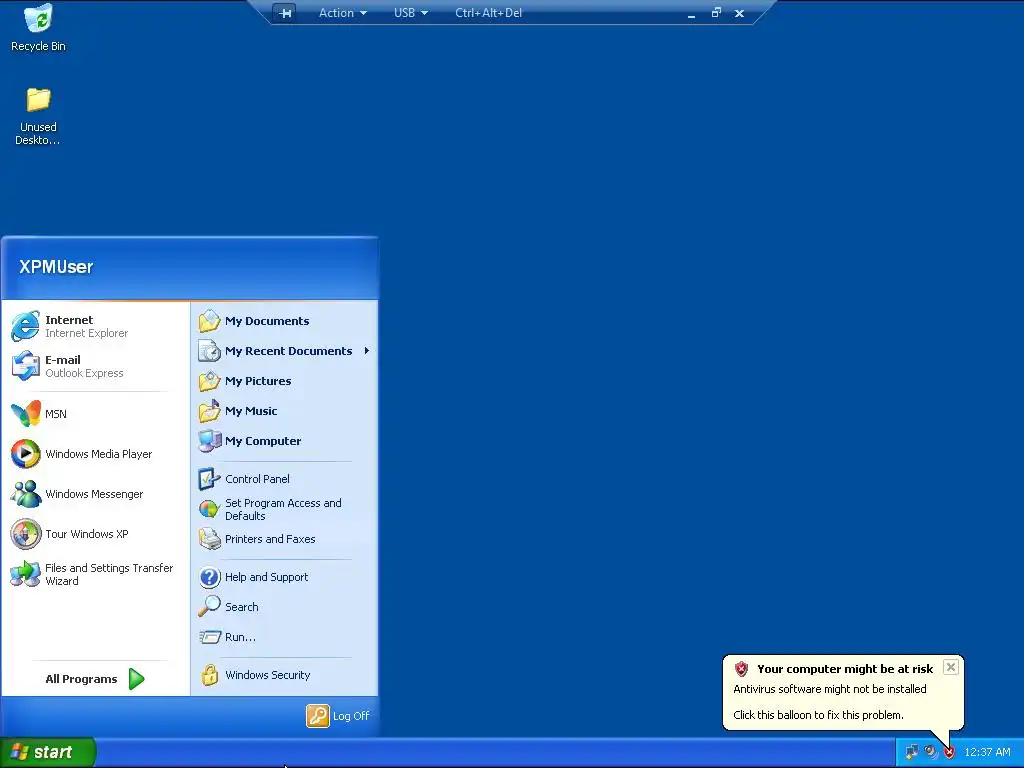Click the My Recent Documents icon
This screenshot has width=1024, height=768.
pyautogui.click(x=210, y=351)
